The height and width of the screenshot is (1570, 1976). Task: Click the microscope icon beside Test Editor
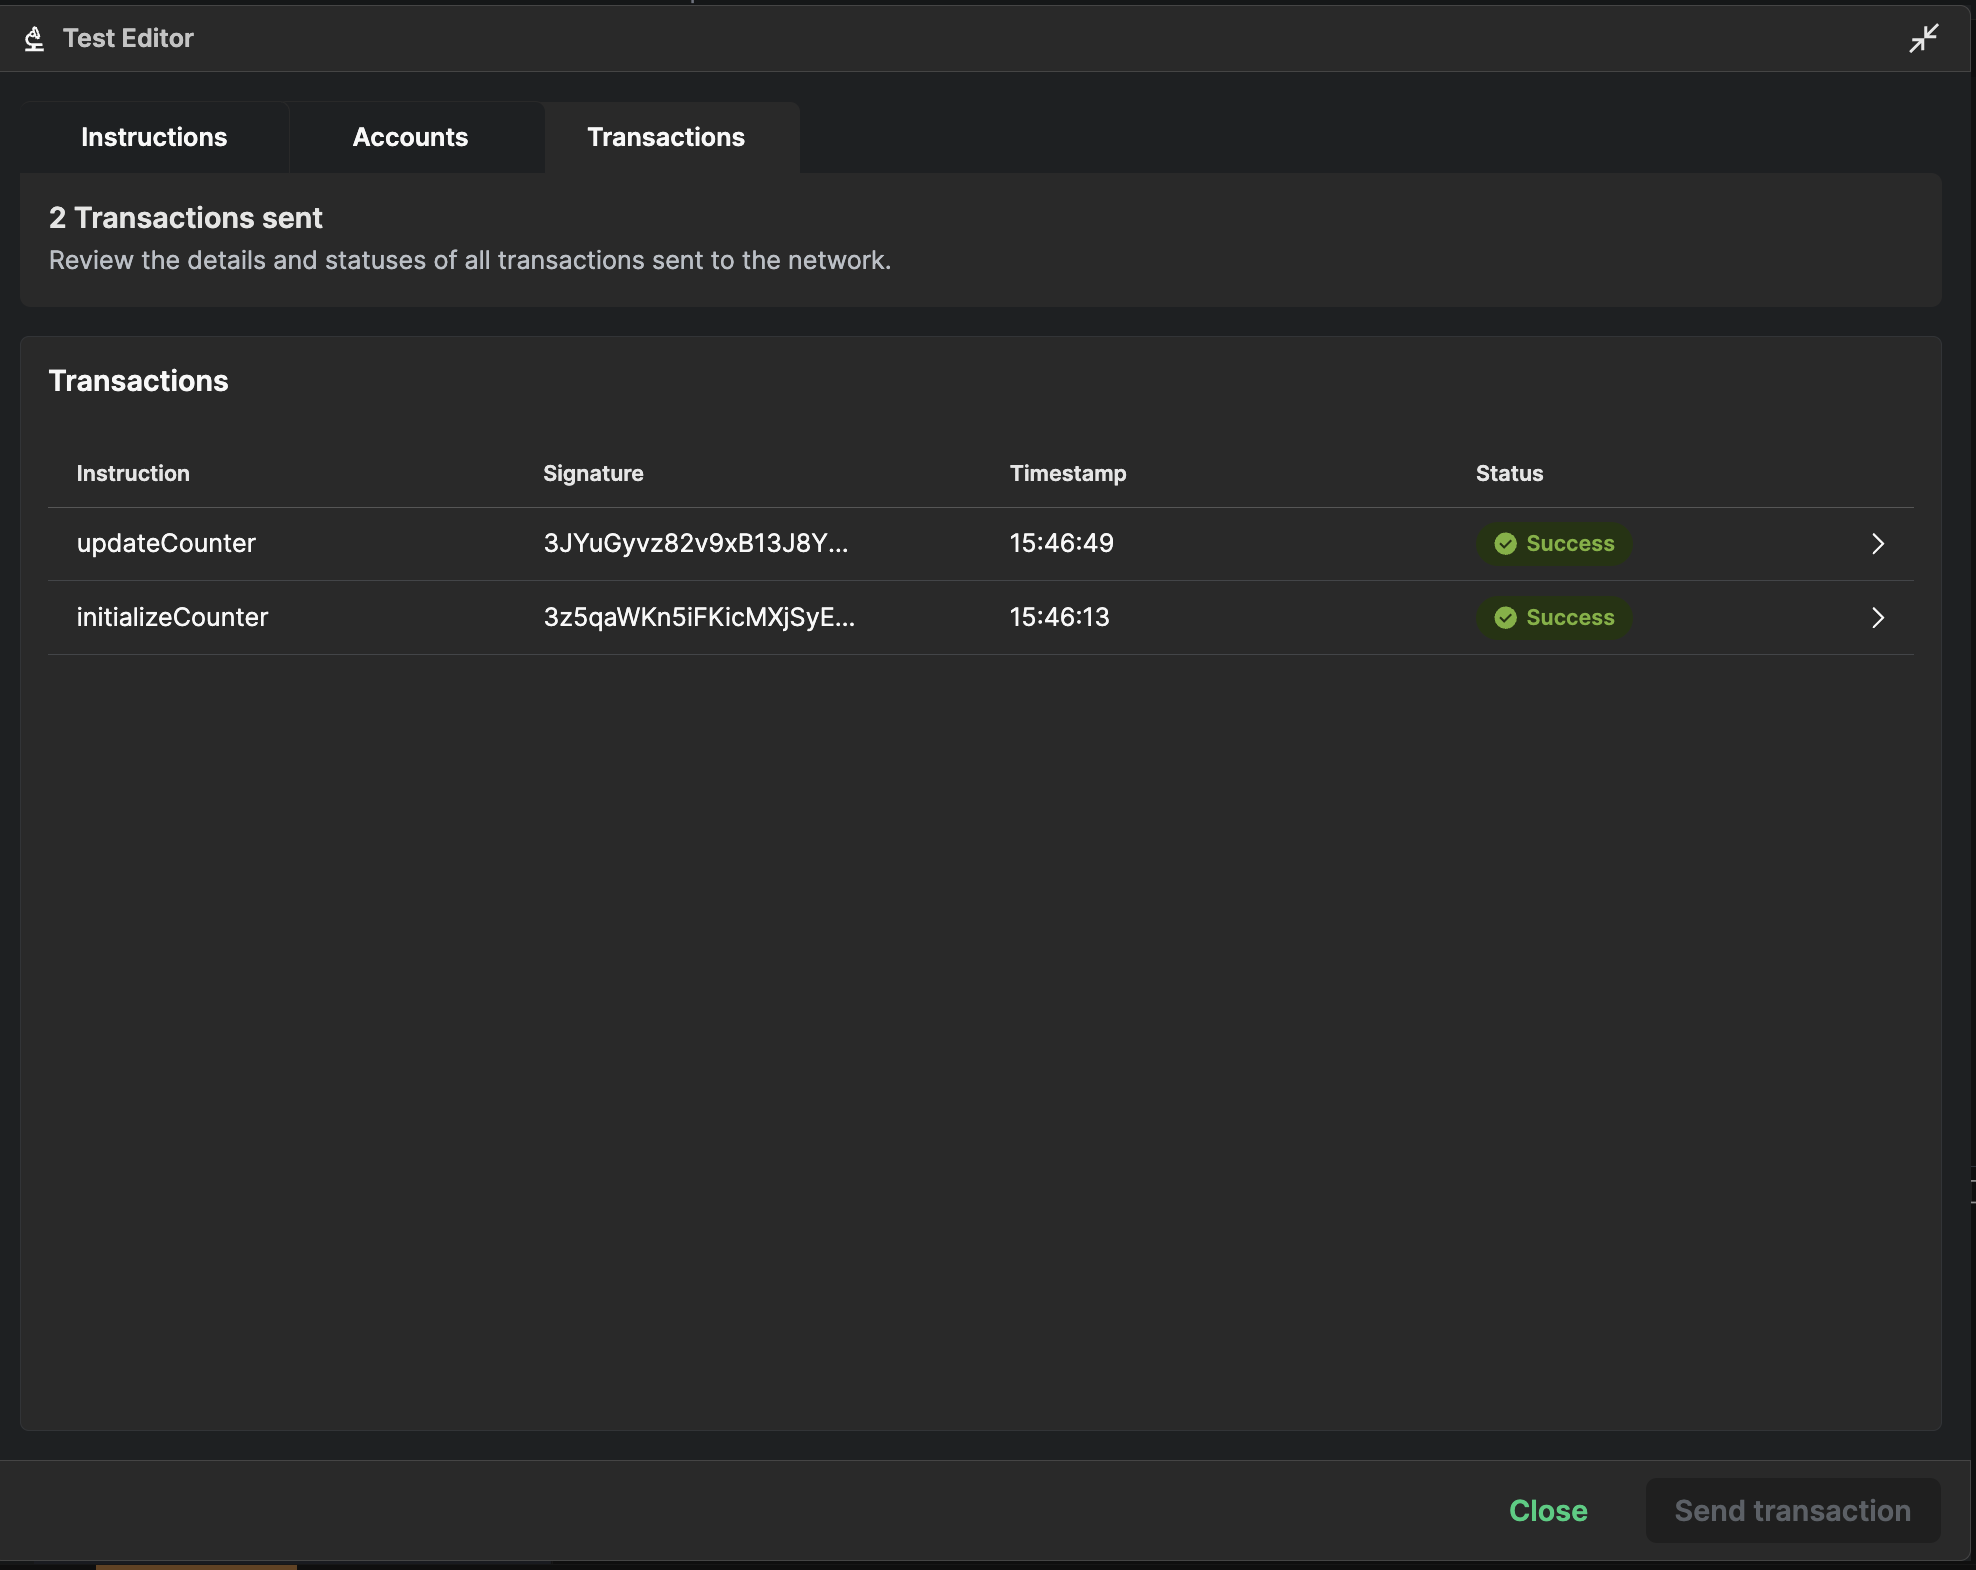point(33,38)
